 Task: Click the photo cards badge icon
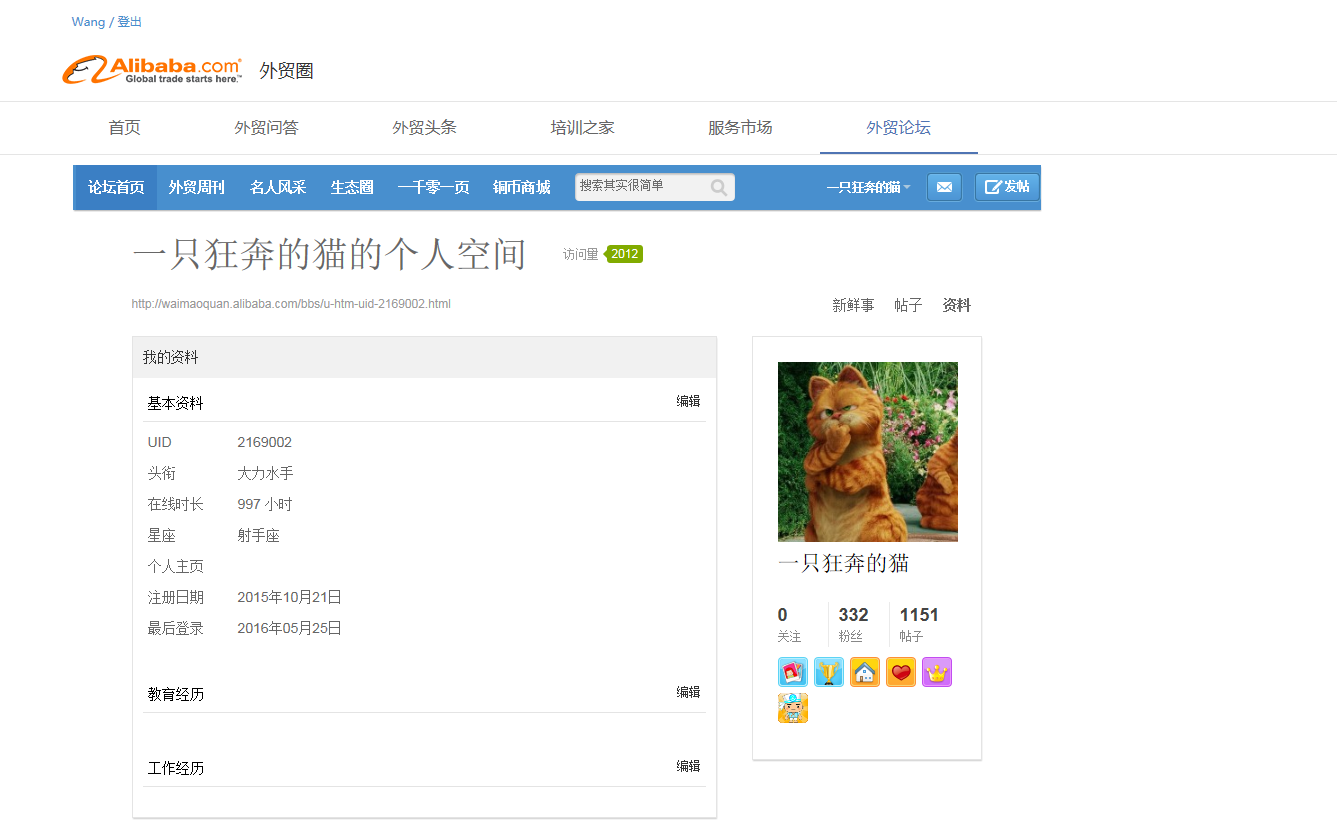click(x=792, y=672)
